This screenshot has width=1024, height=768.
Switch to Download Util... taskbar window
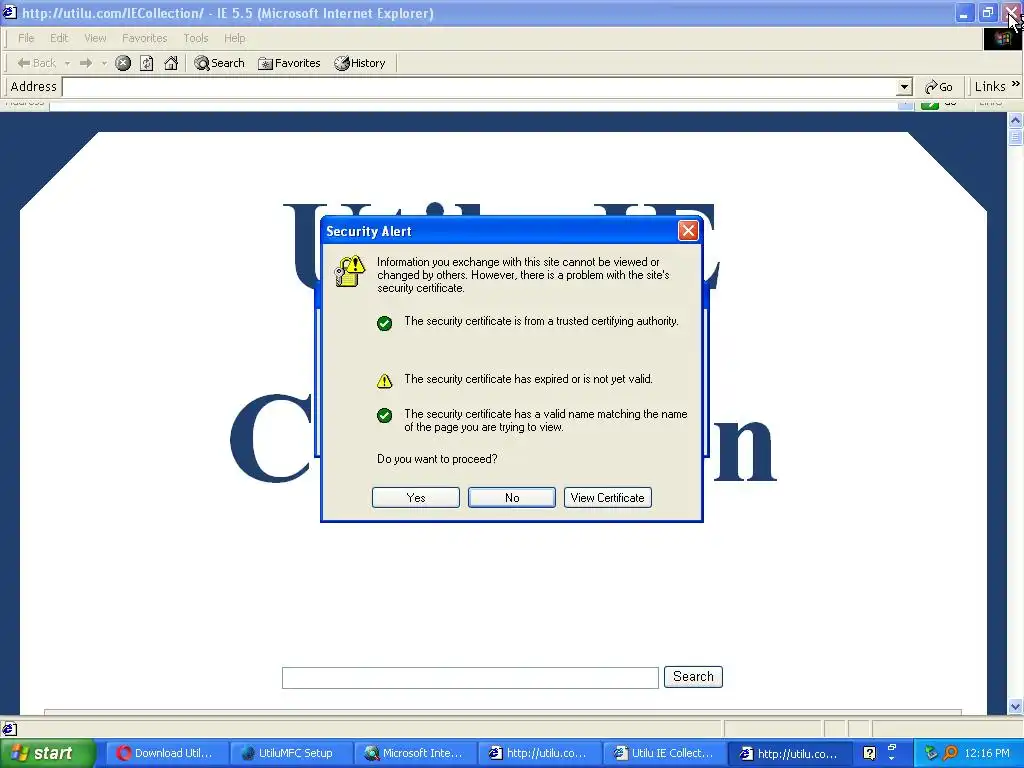pyautogui.click(x=167, y=753)
